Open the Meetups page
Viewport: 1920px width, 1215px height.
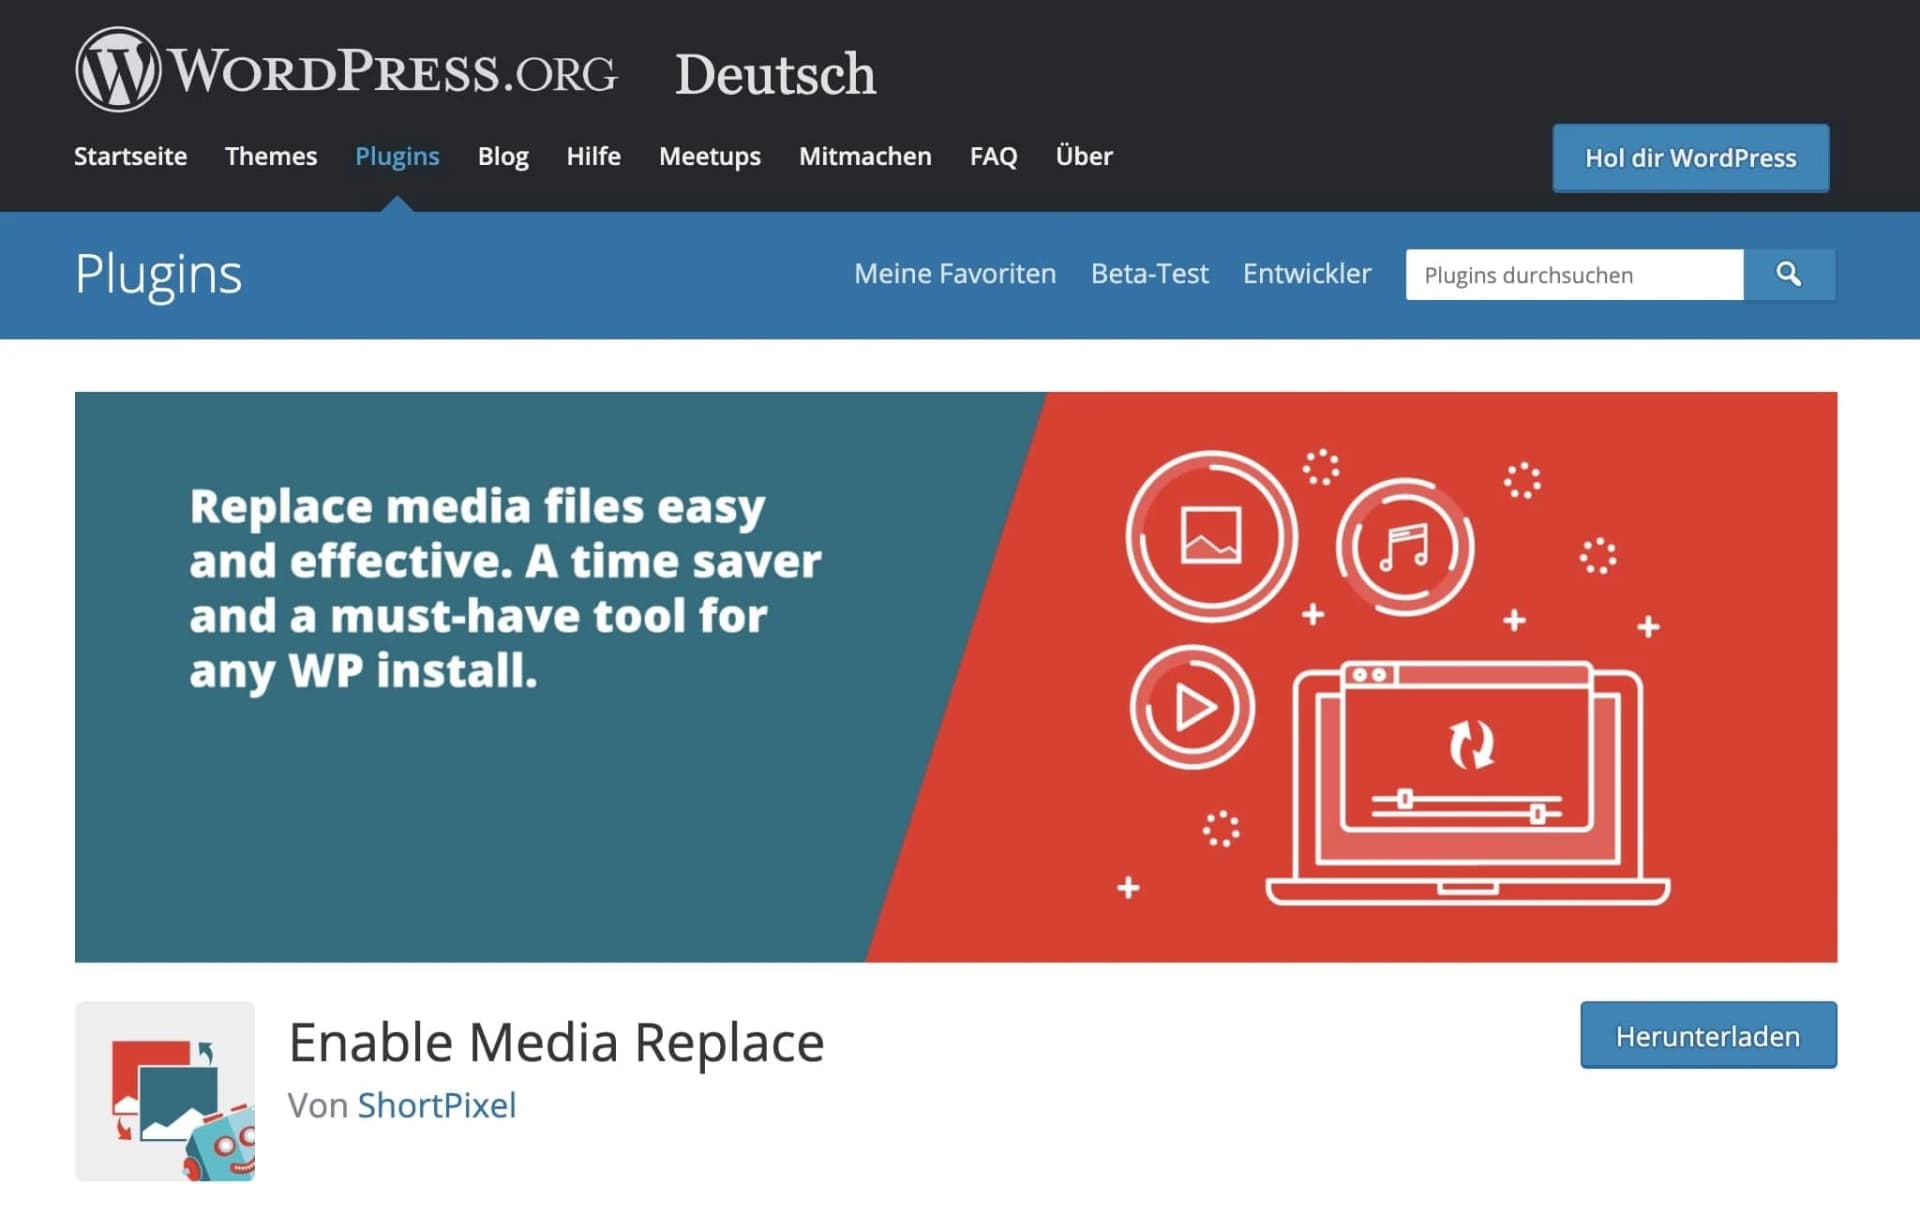709,156
